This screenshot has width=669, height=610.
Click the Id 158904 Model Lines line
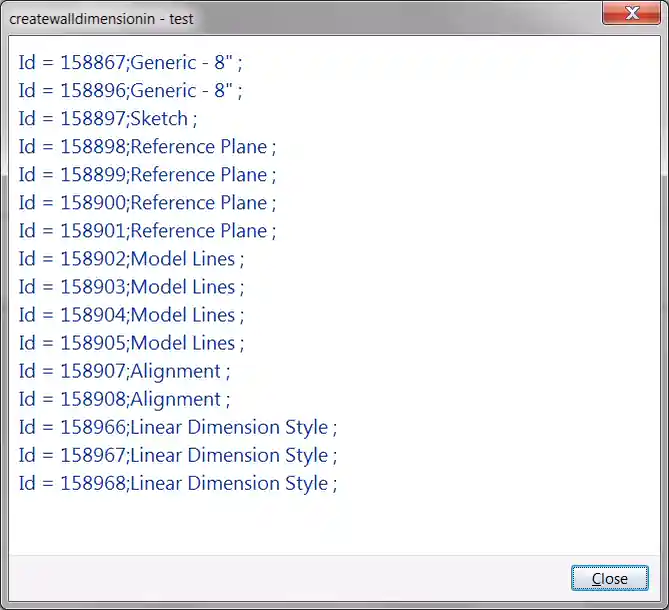[131, 314]
